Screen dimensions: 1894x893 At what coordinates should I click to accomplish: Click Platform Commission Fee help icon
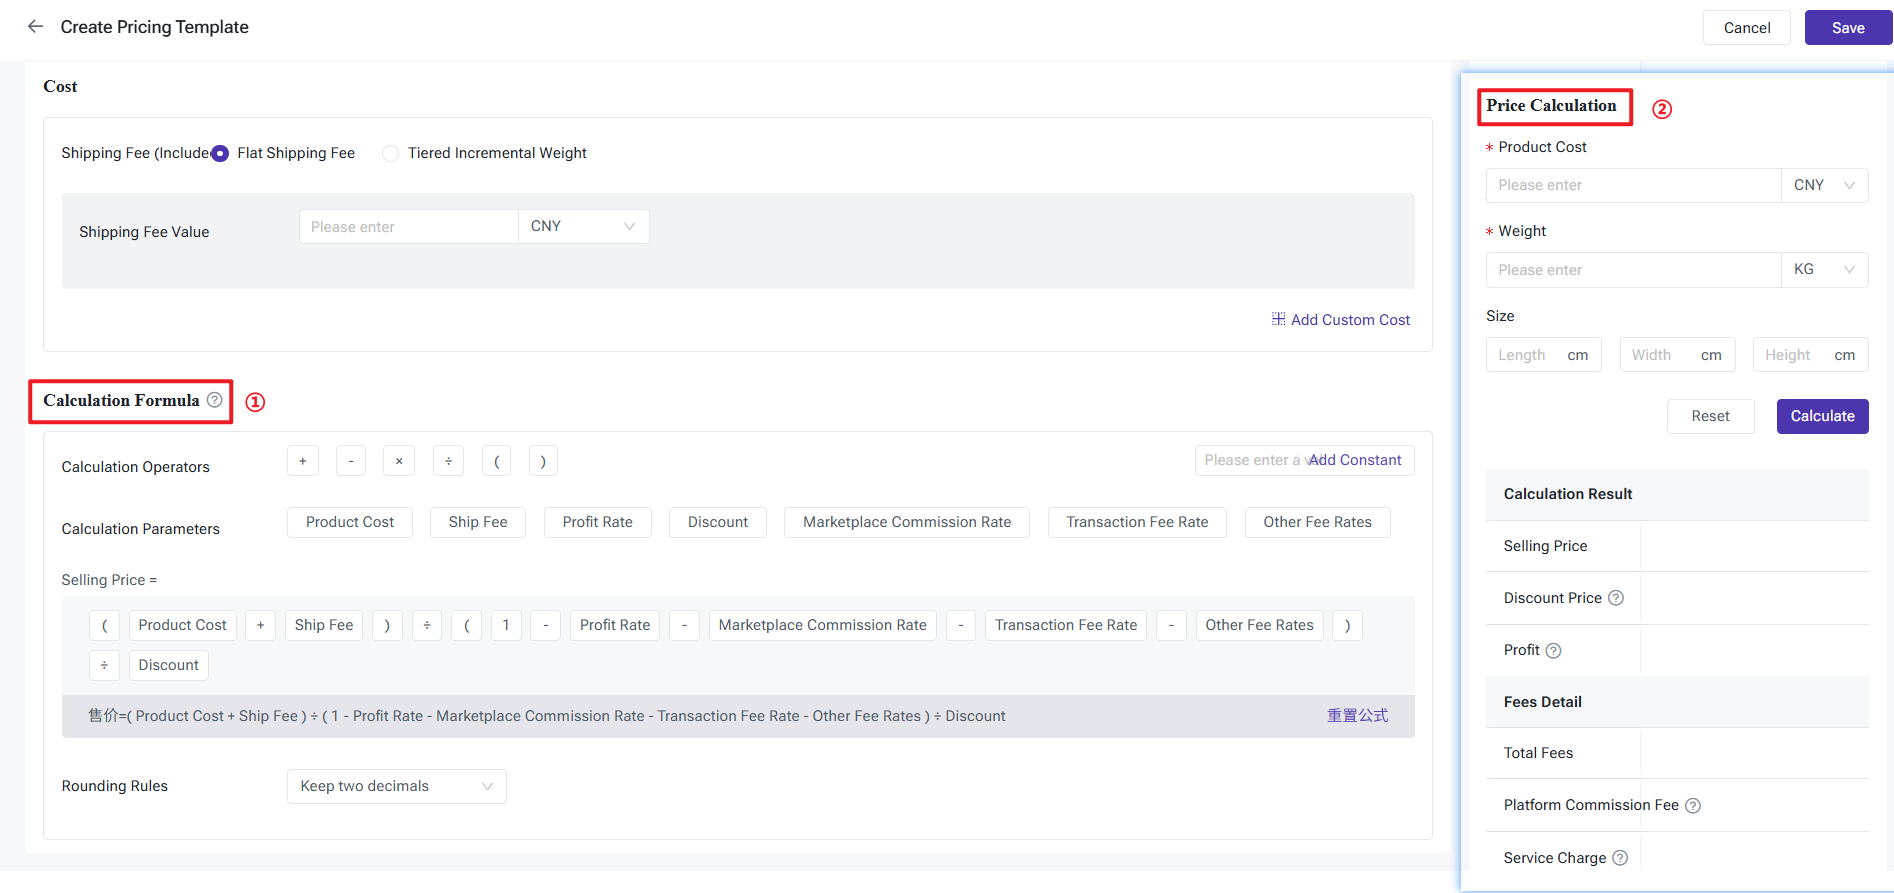click(x=1693, y=806)
